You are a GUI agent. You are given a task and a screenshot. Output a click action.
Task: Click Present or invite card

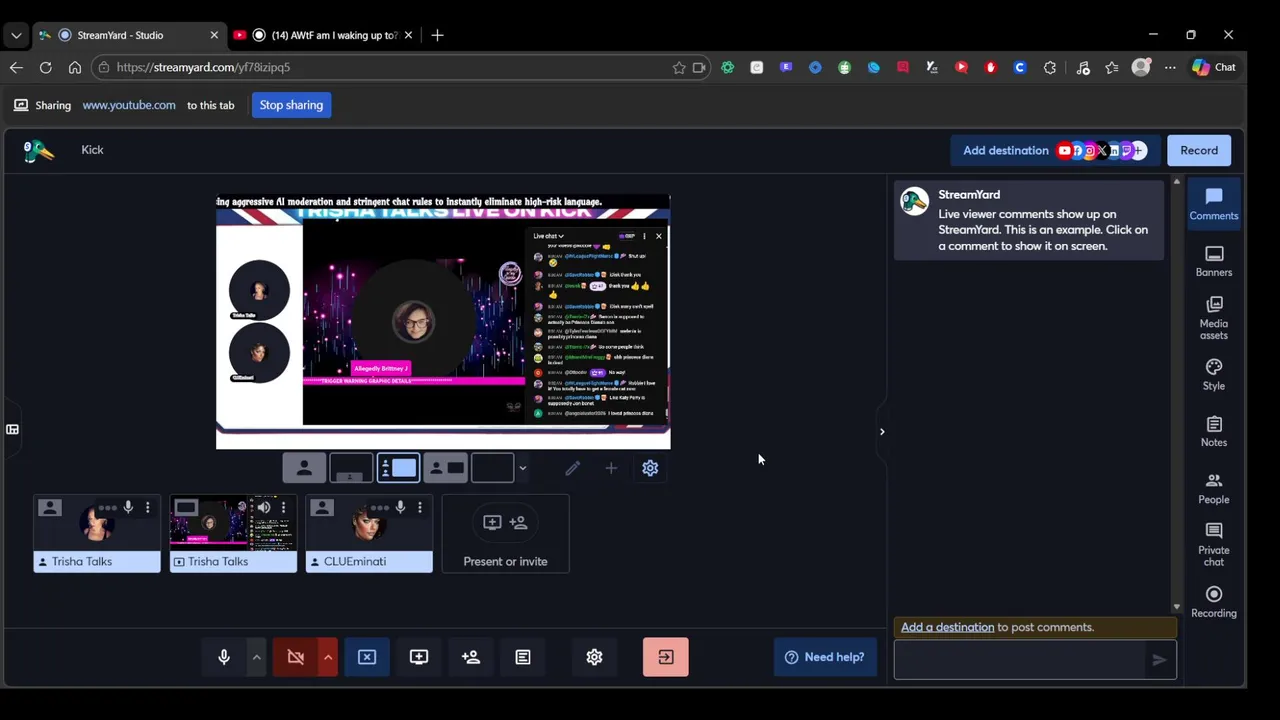[505, 534]
